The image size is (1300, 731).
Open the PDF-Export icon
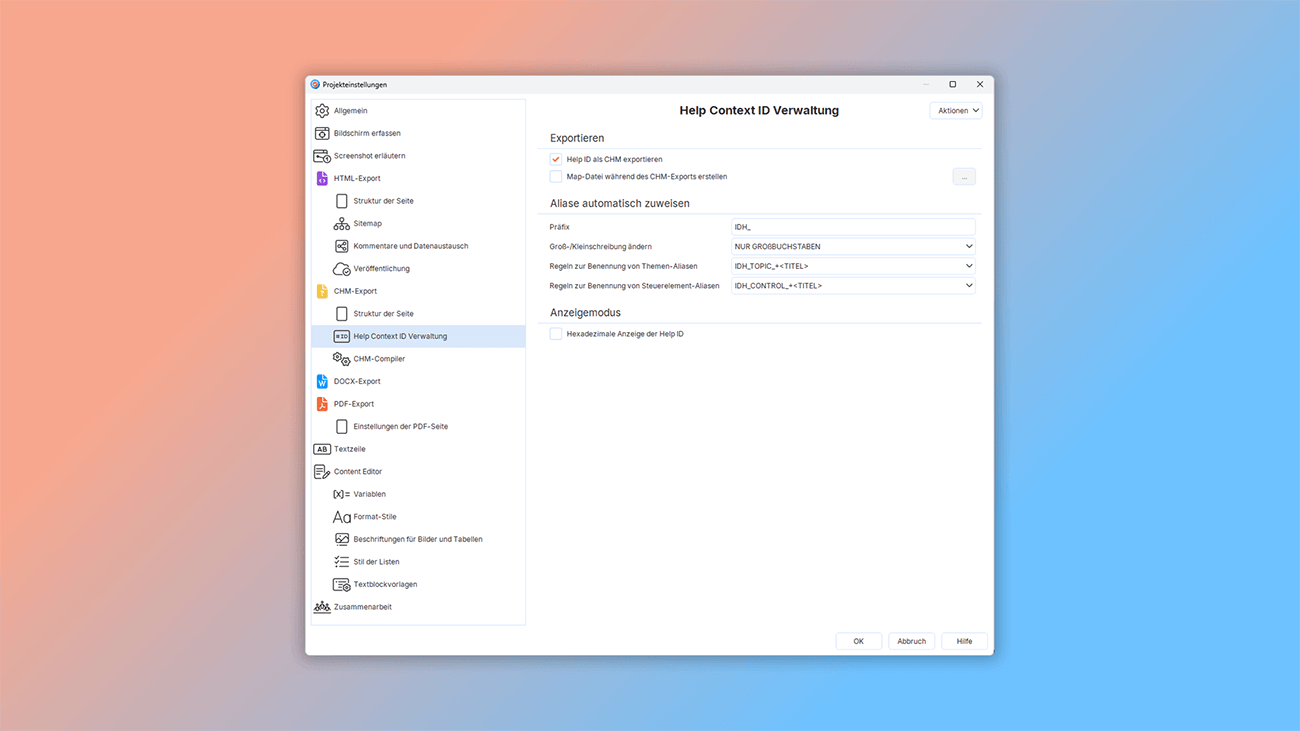tap(322, 404)
